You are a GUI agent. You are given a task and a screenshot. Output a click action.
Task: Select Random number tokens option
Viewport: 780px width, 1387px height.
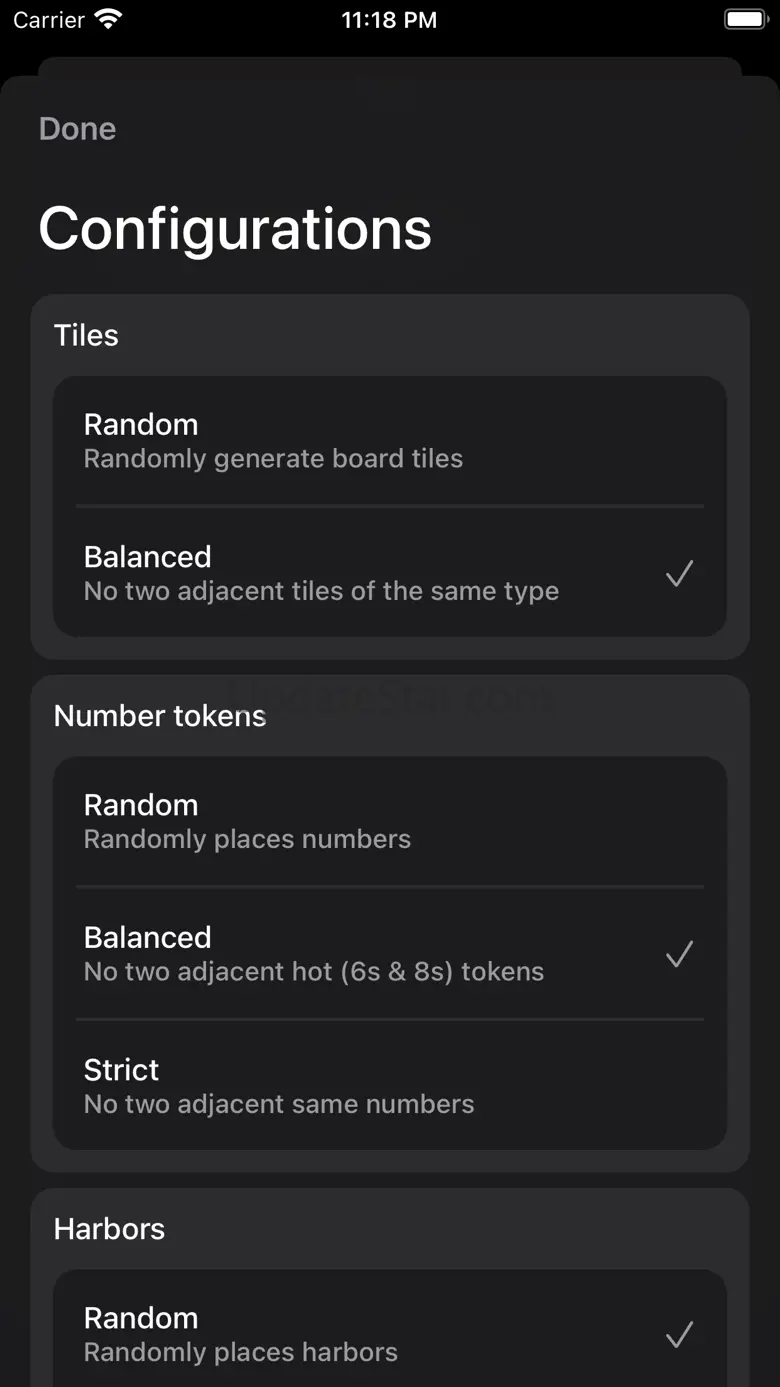point(388,821)
